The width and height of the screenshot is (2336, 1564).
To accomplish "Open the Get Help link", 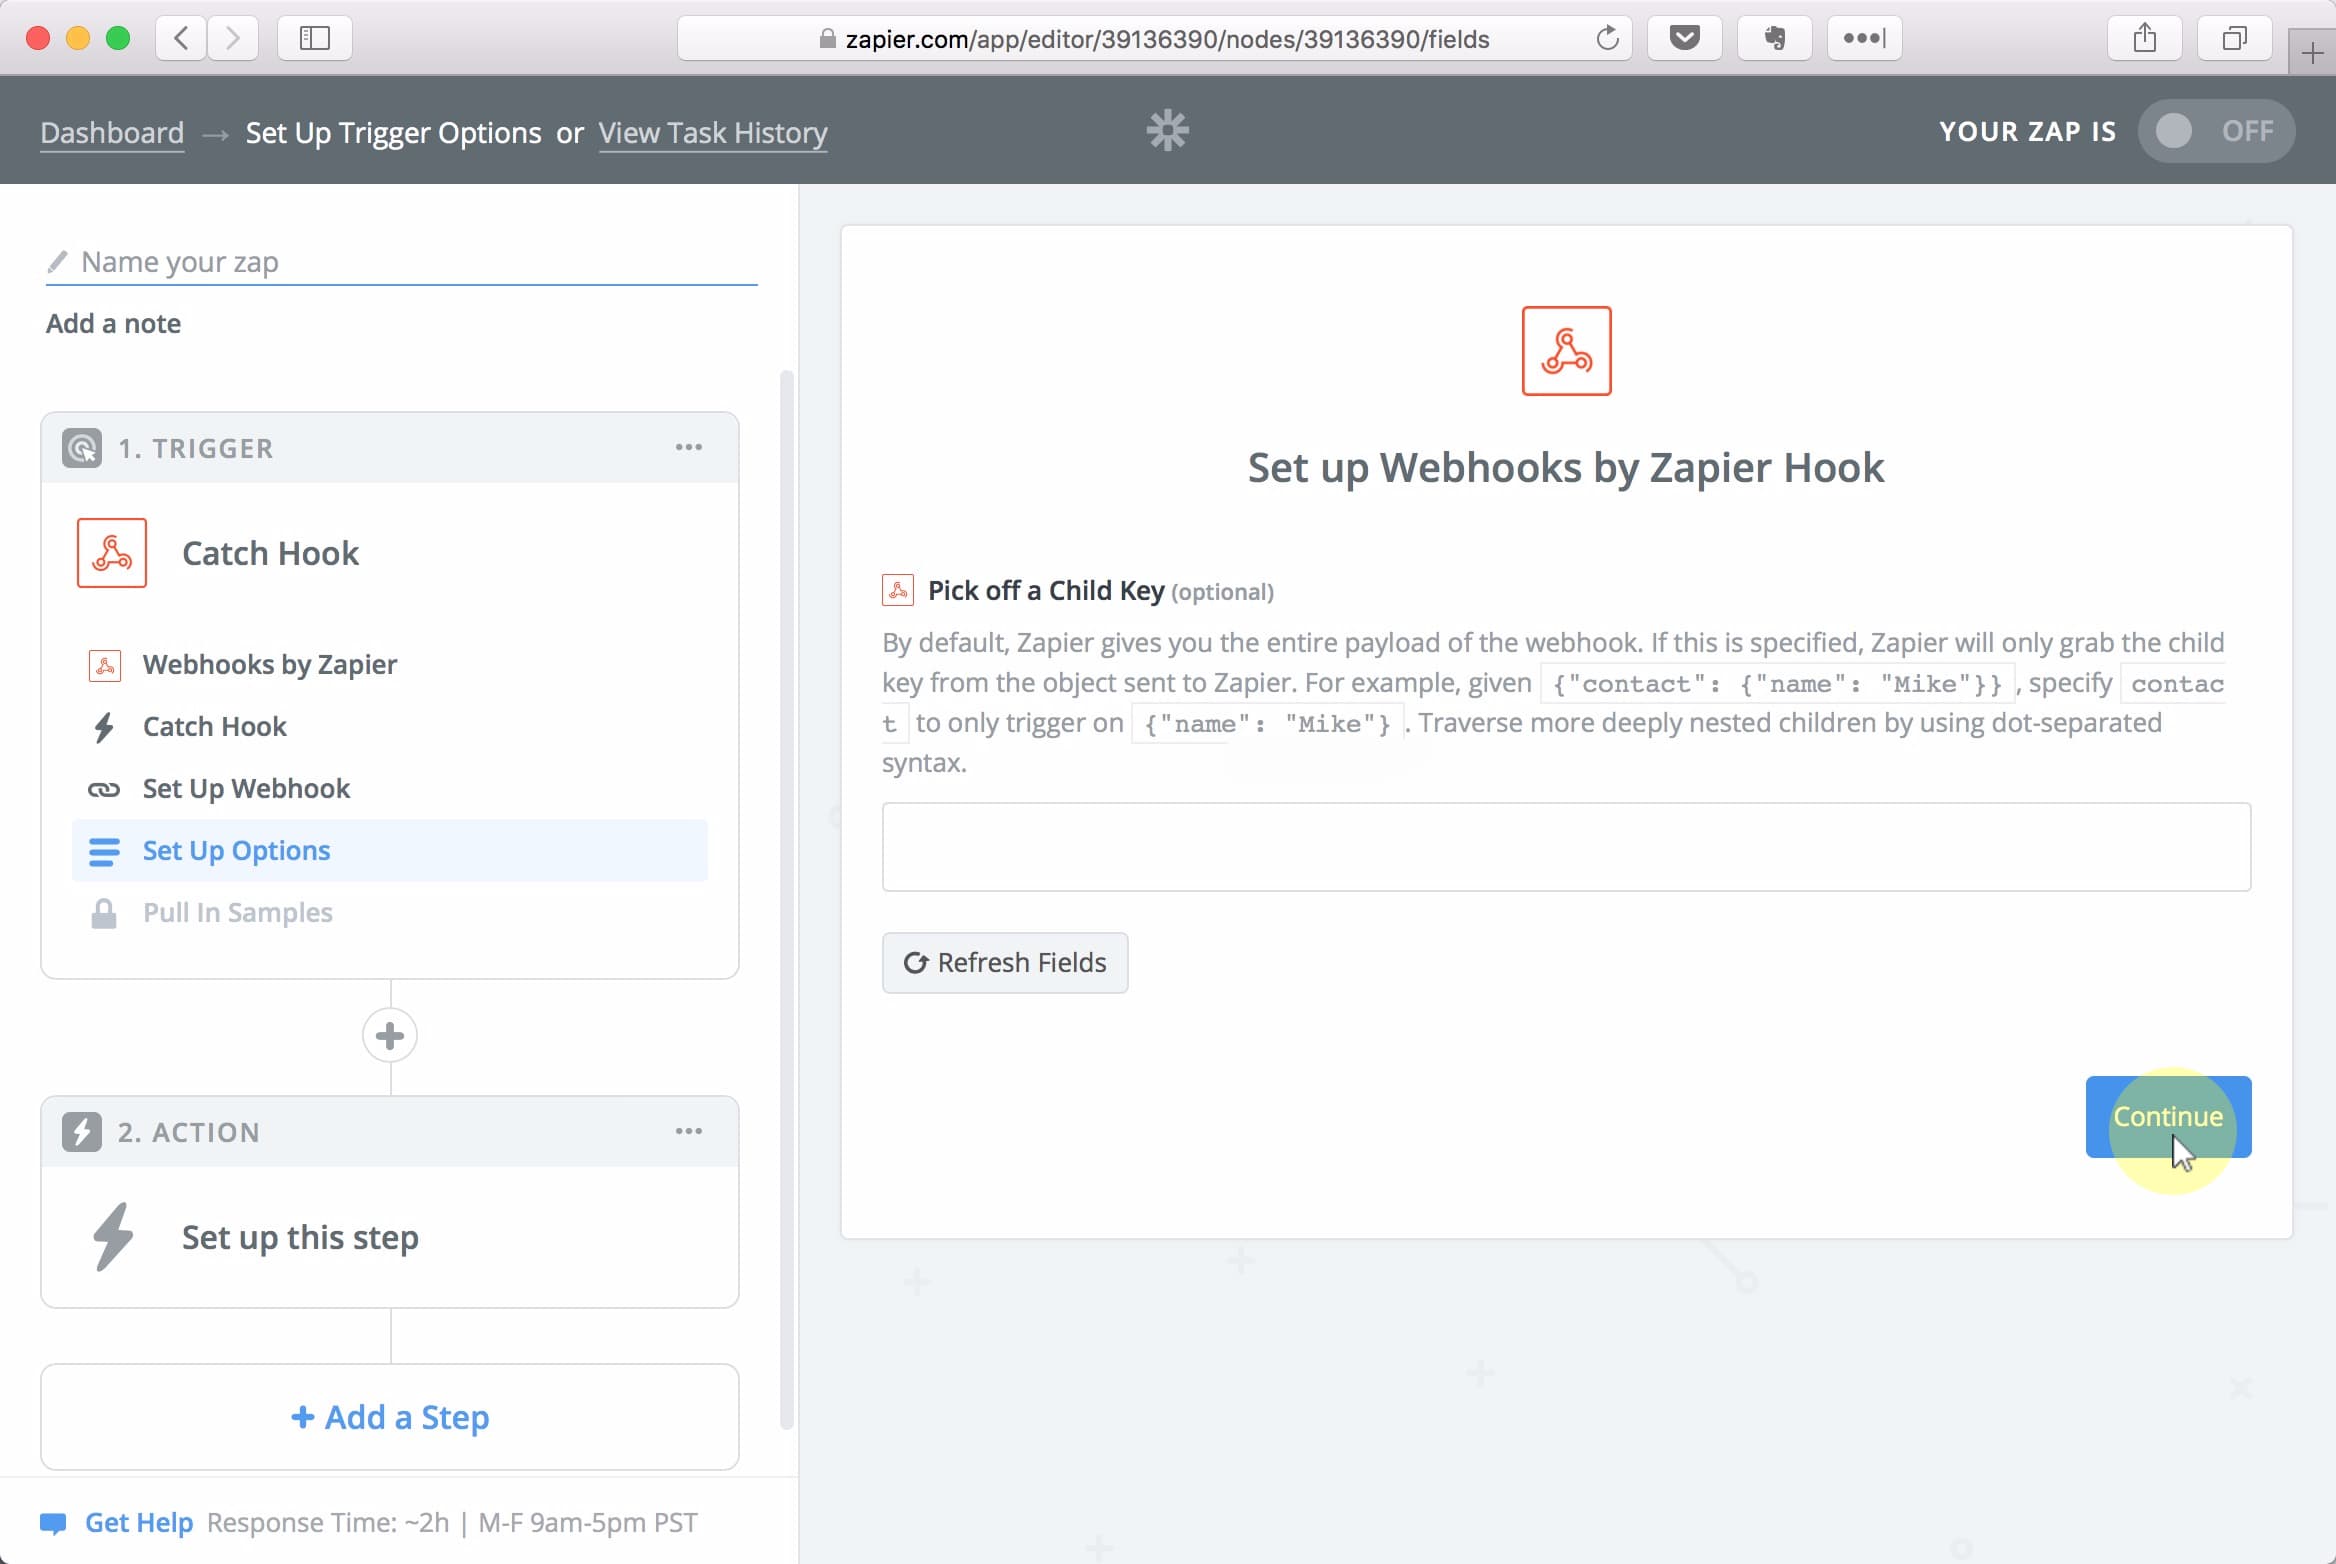I will pyautogui.click(x=139, y=1523).
